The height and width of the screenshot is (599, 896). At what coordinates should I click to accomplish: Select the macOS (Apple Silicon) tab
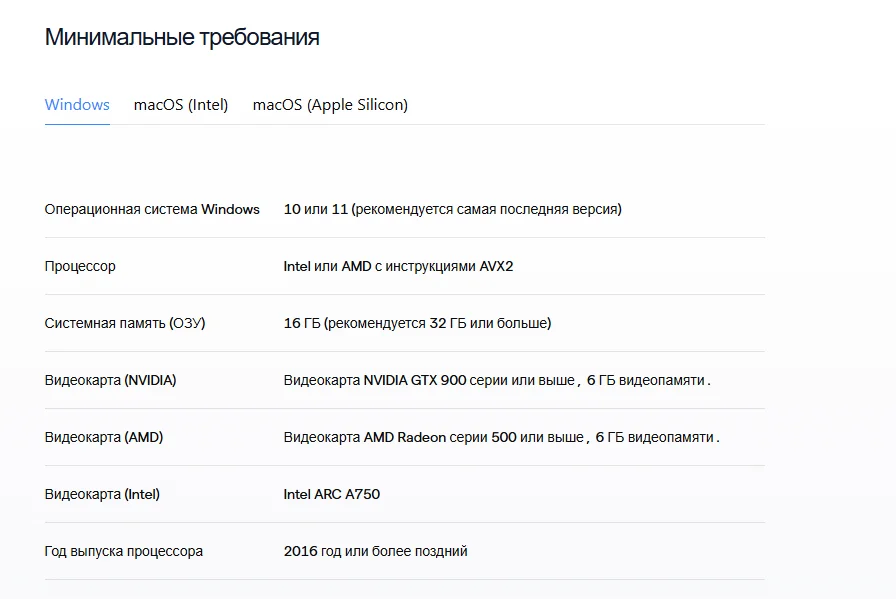pos(330,105)
